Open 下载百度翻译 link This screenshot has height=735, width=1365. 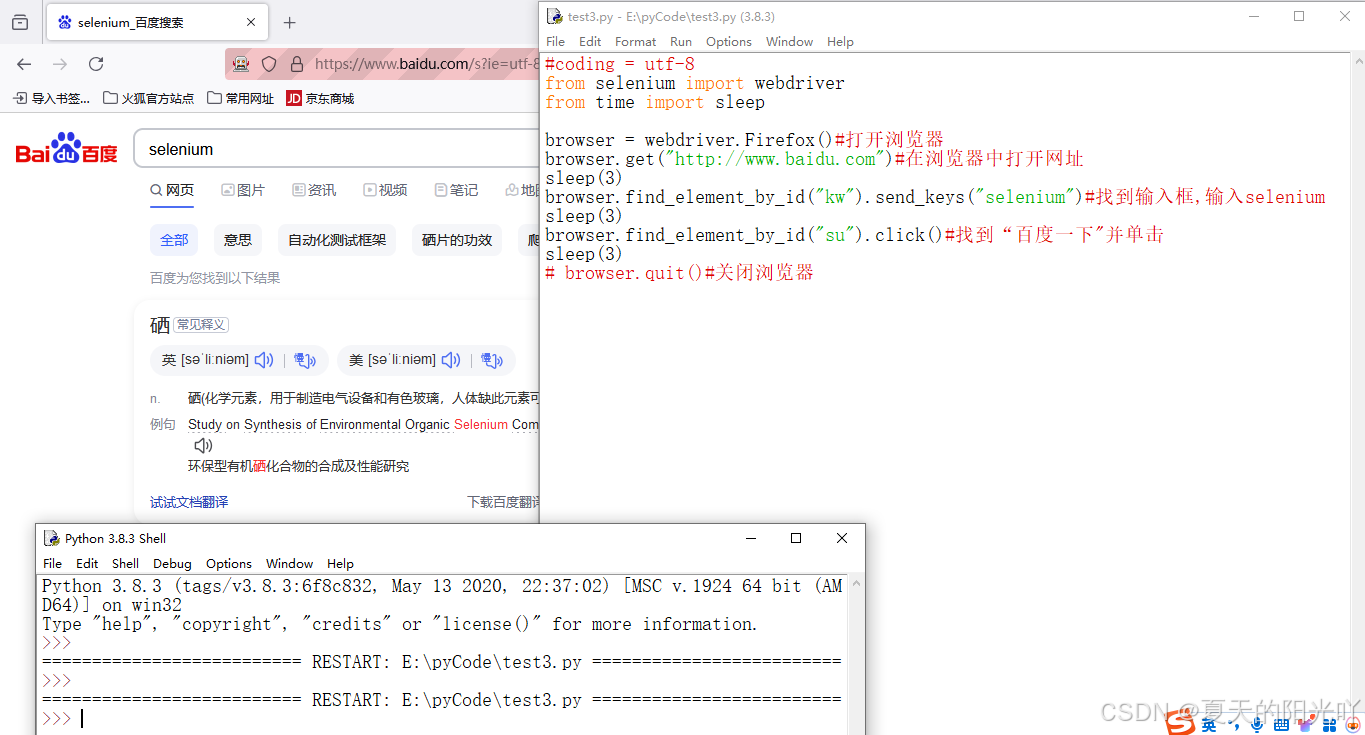pyautogui.click(x=503, y=502)
